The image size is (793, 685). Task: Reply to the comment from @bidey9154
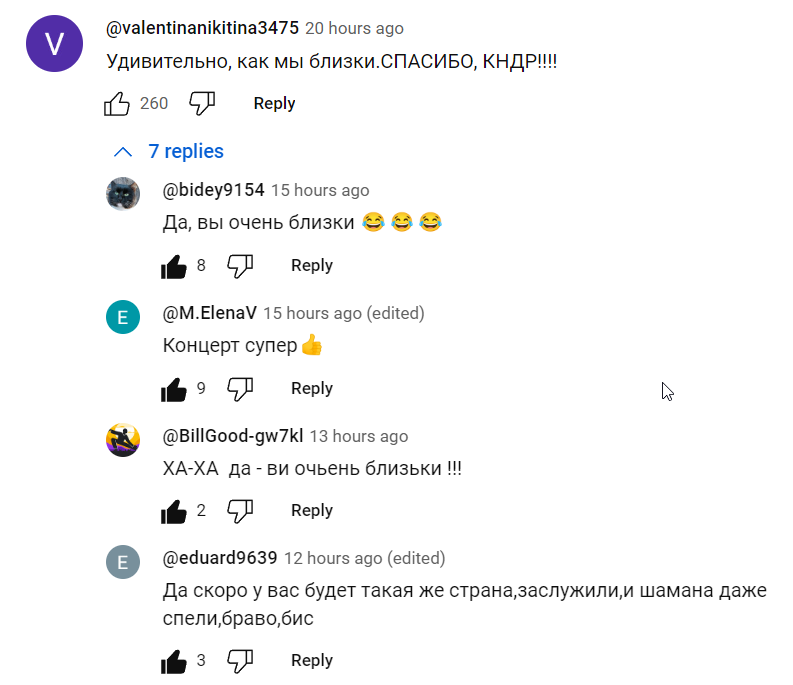tap(311, 265)
